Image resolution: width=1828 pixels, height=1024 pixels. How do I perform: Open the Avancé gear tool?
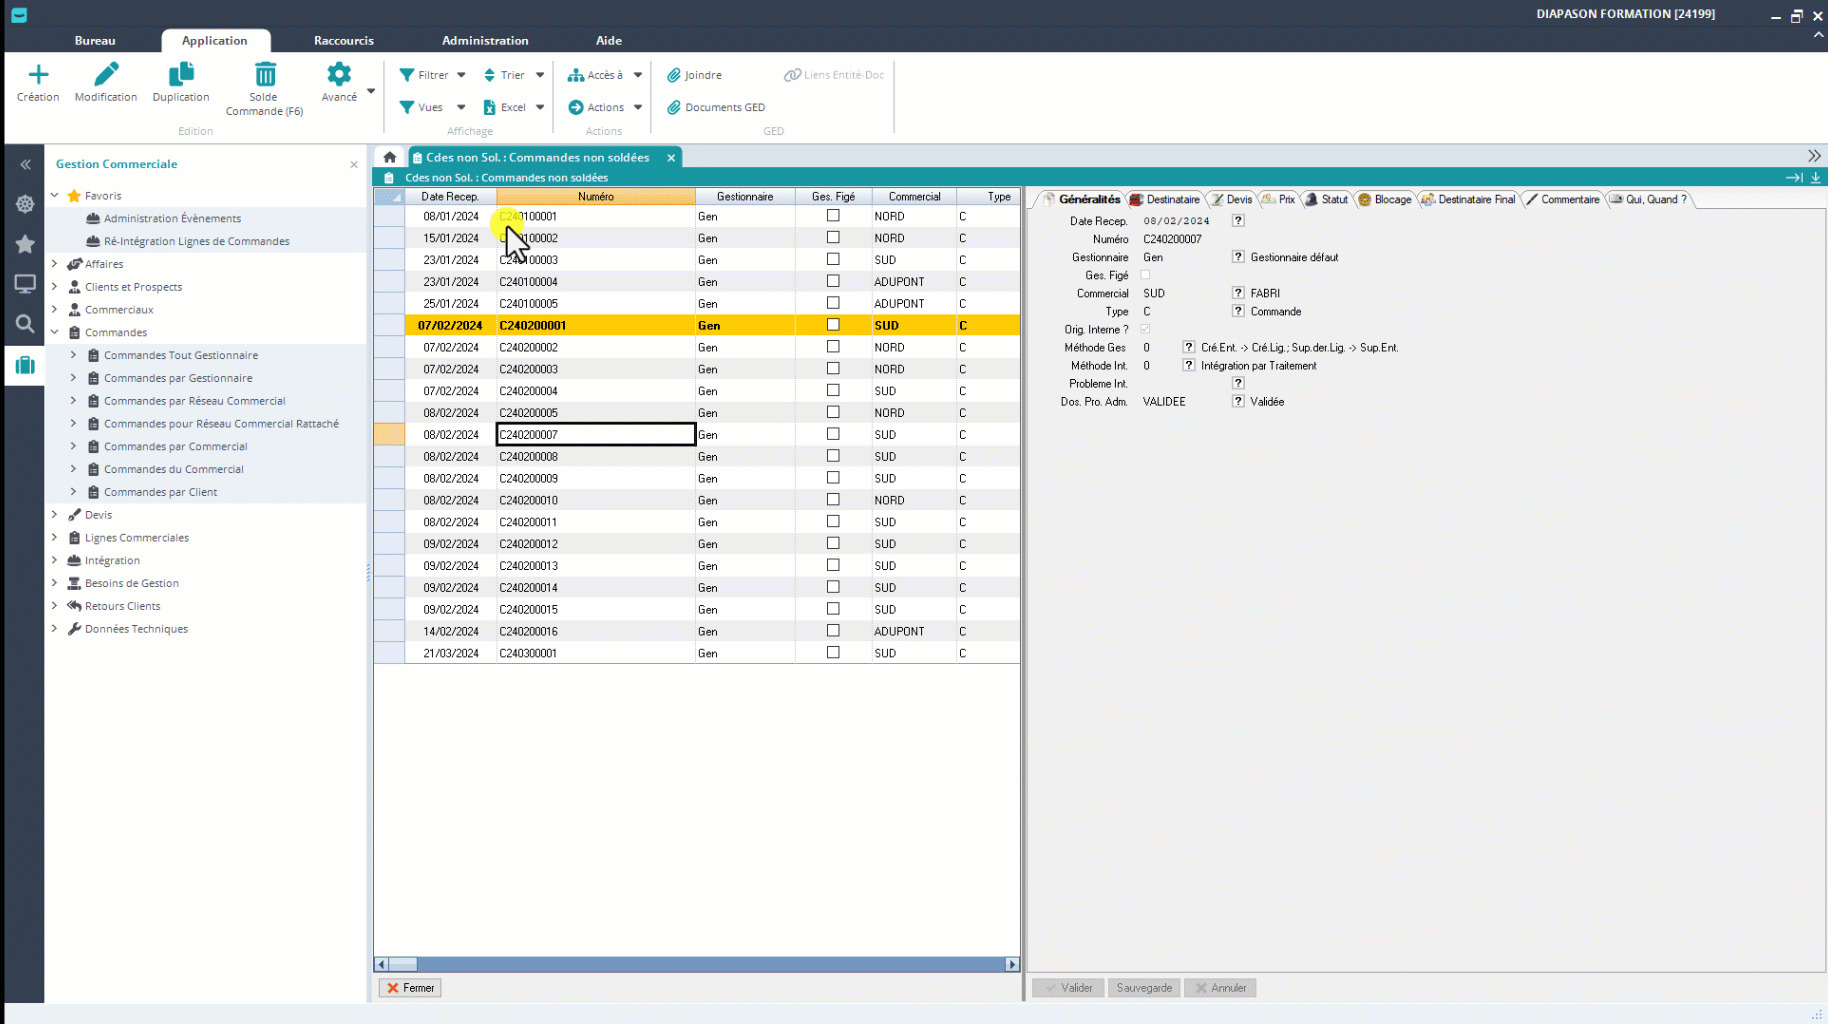point(339,75)
